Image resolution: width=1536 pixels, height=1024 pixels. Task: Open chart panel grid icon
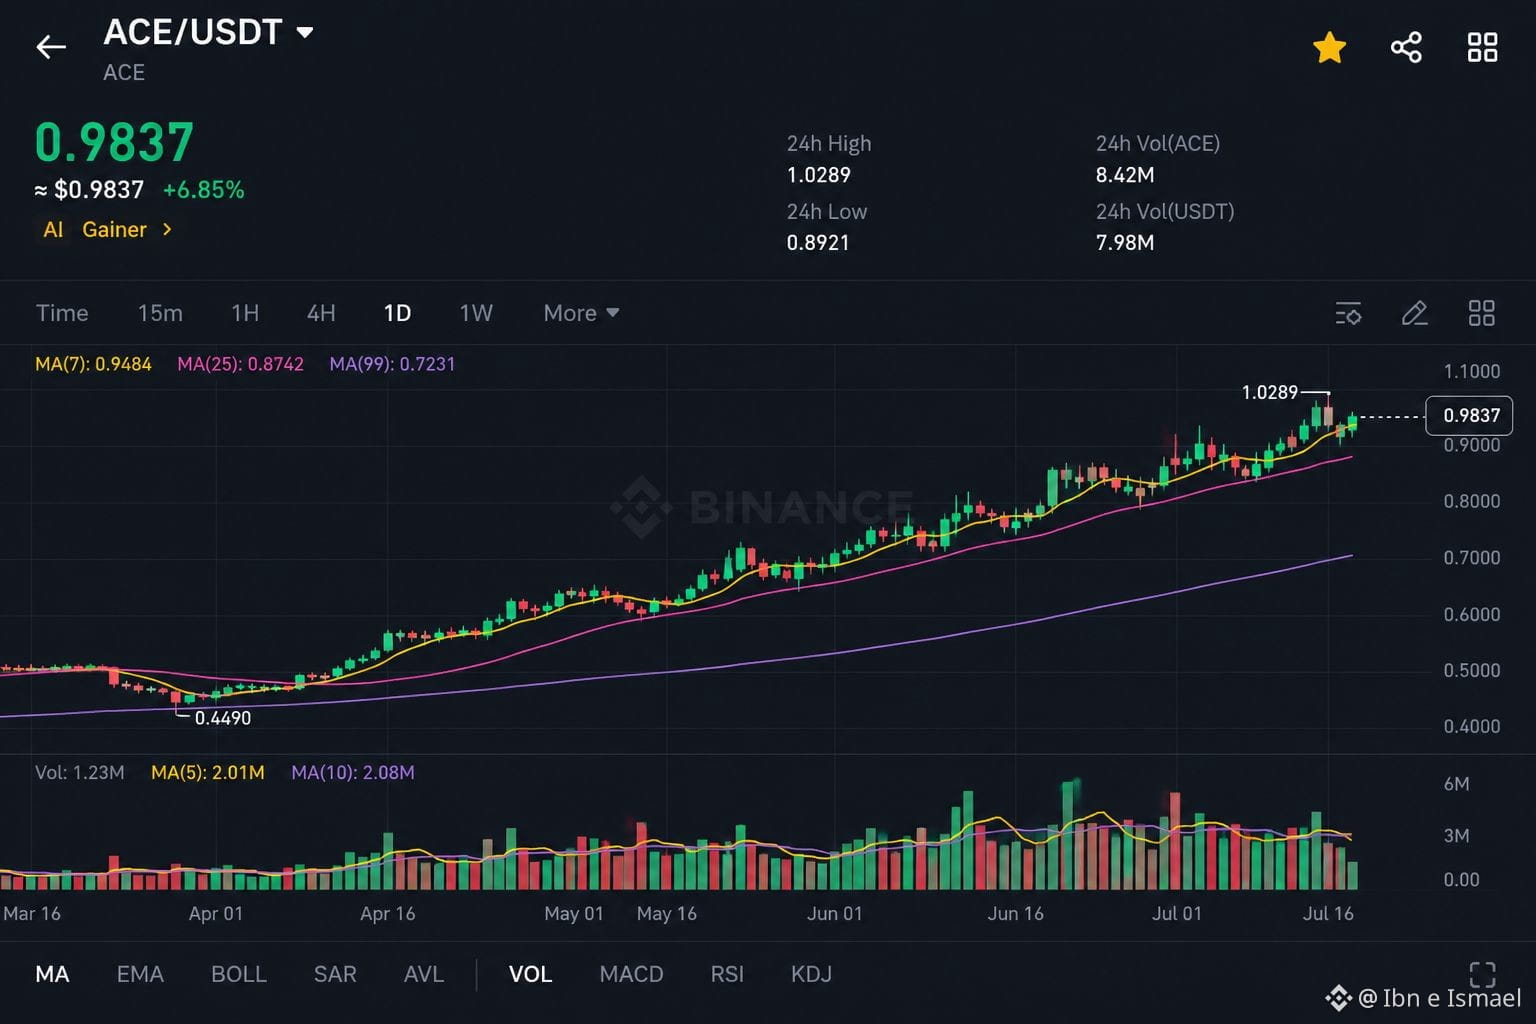pyautogui.click(x=1481, y=313)
